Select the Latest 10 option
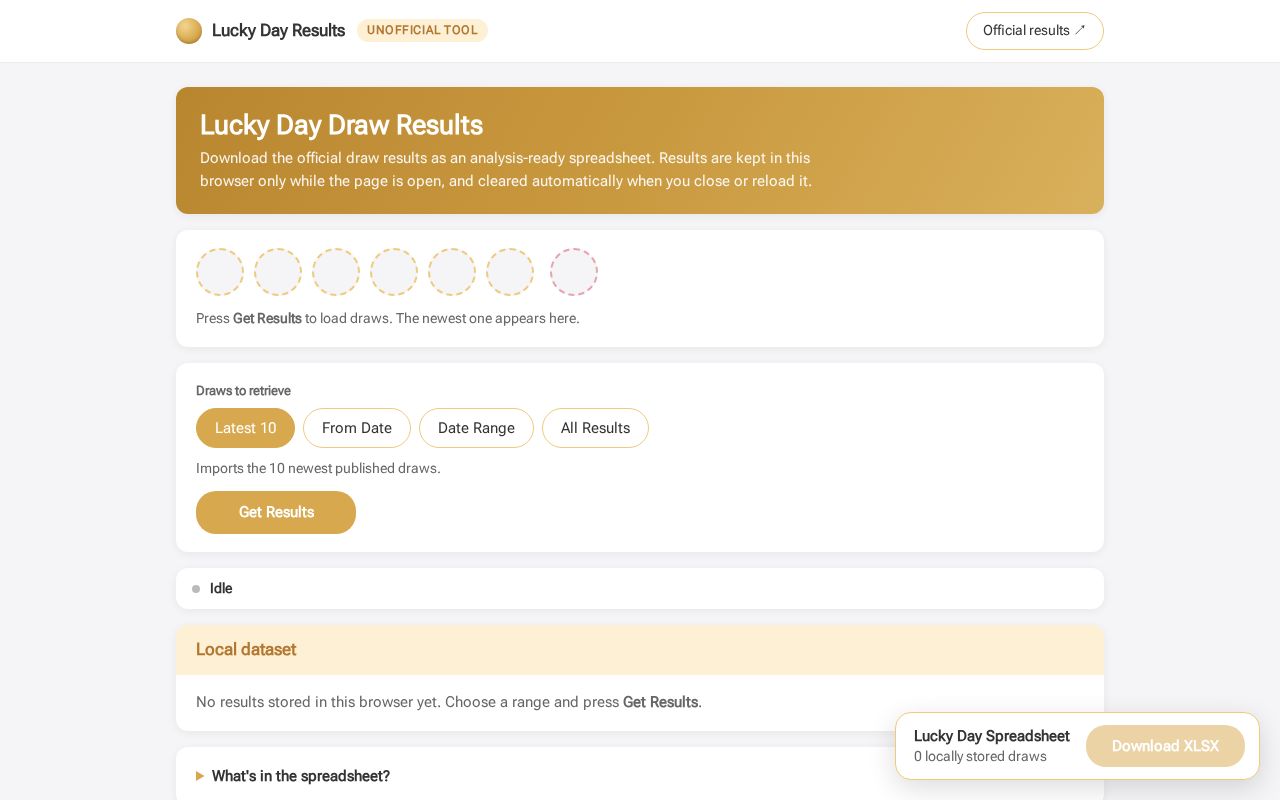 245,428
